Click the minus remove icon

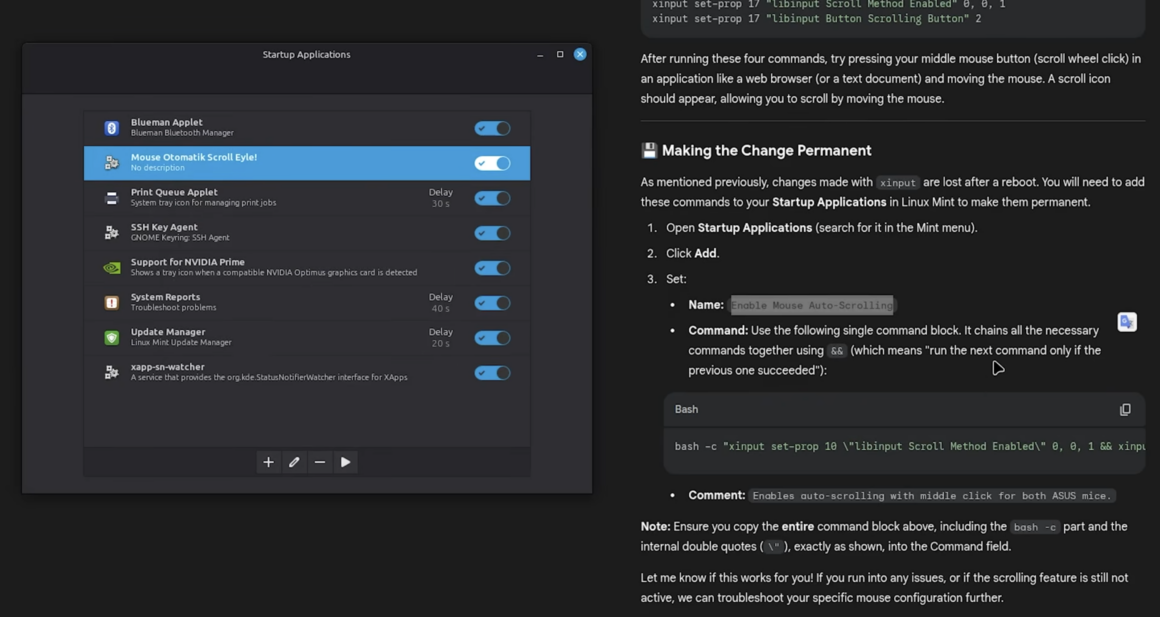pyautogui.click(x=320, y=462)
